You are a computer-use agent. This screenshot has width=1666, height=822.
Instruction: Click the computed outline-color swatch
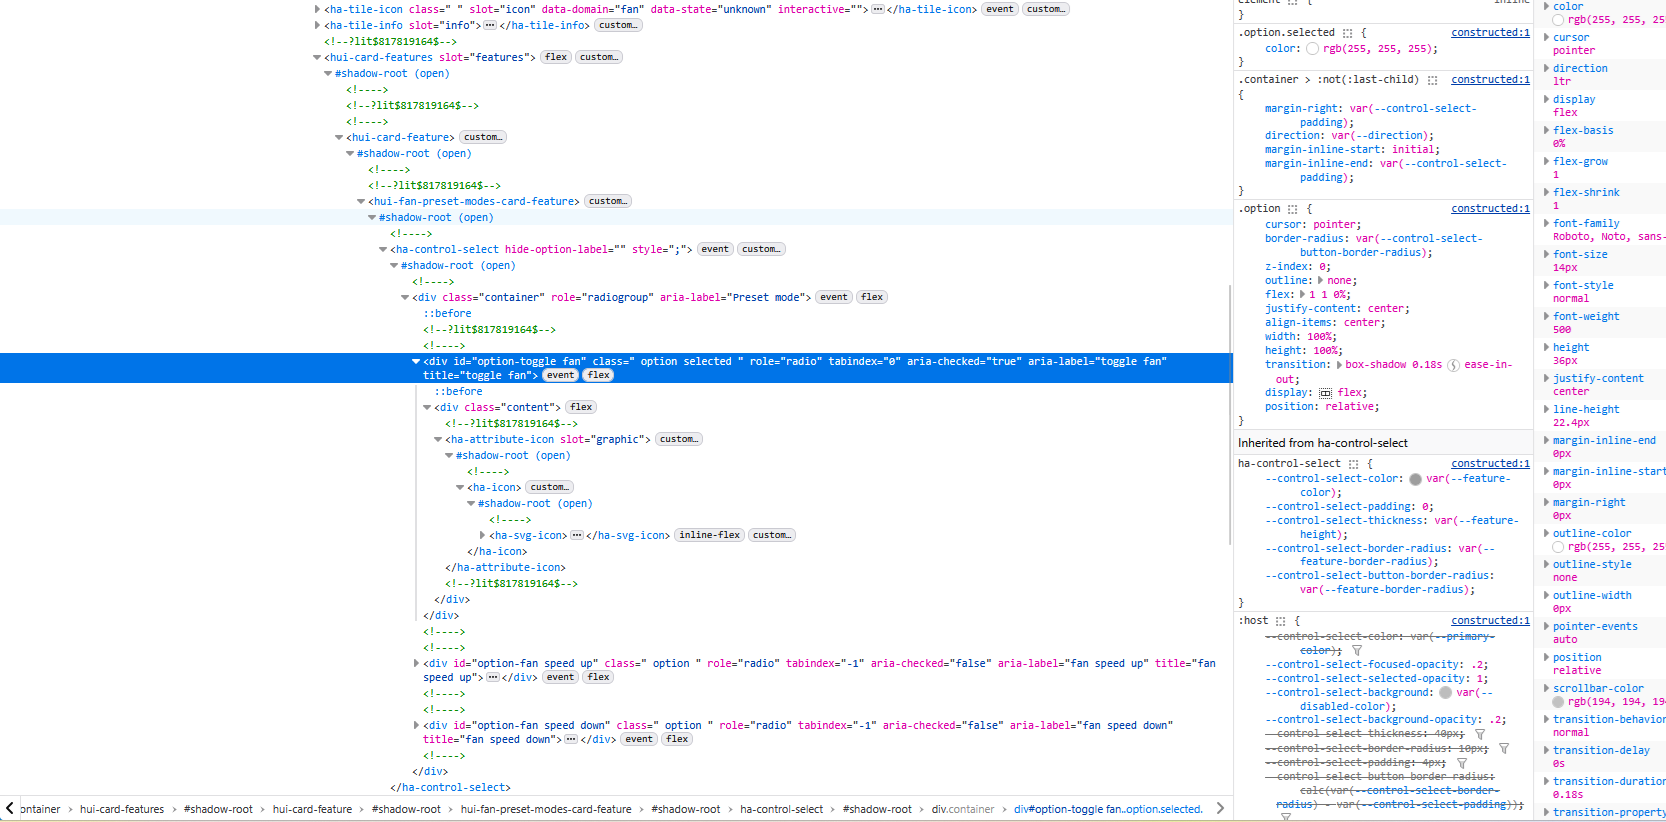(x=1559, y=547)
